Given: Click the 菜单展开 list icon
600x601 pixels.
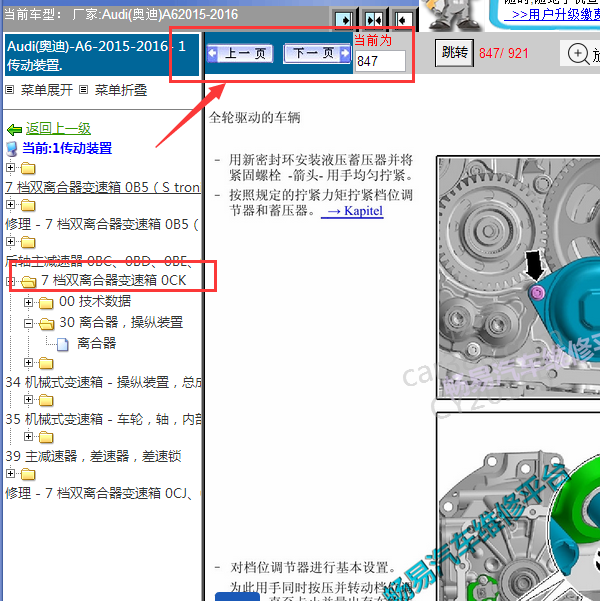Looking at the screenshot, I should point(10,90).
